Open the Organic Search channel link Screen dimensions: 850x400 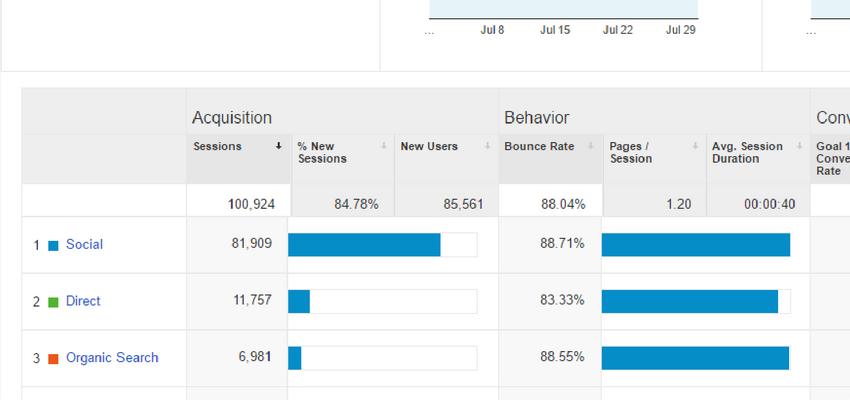point(112,358)
